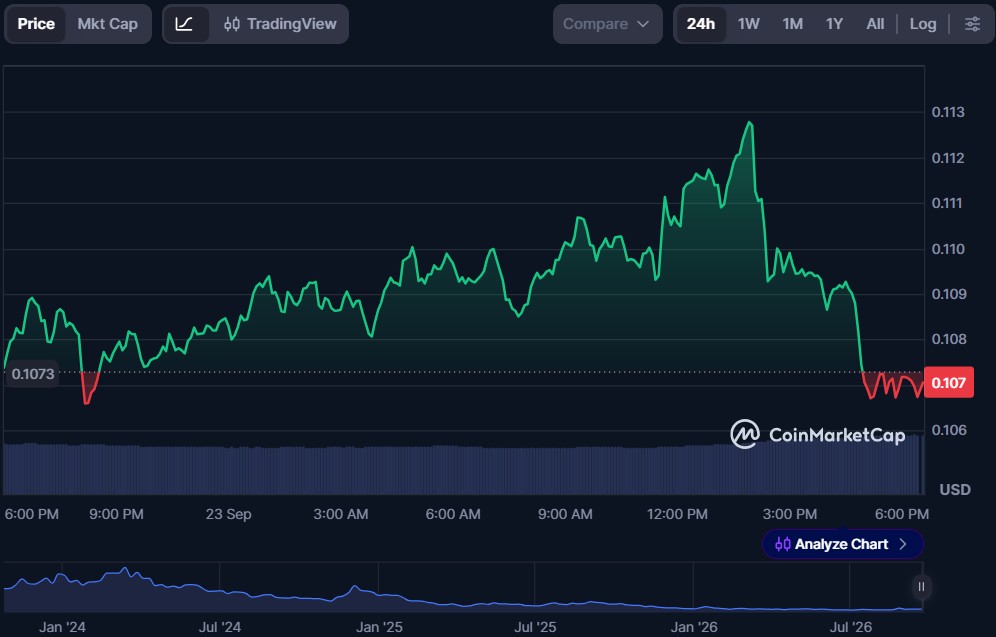
Task: Show All time price history
Action: coord(875,24)
